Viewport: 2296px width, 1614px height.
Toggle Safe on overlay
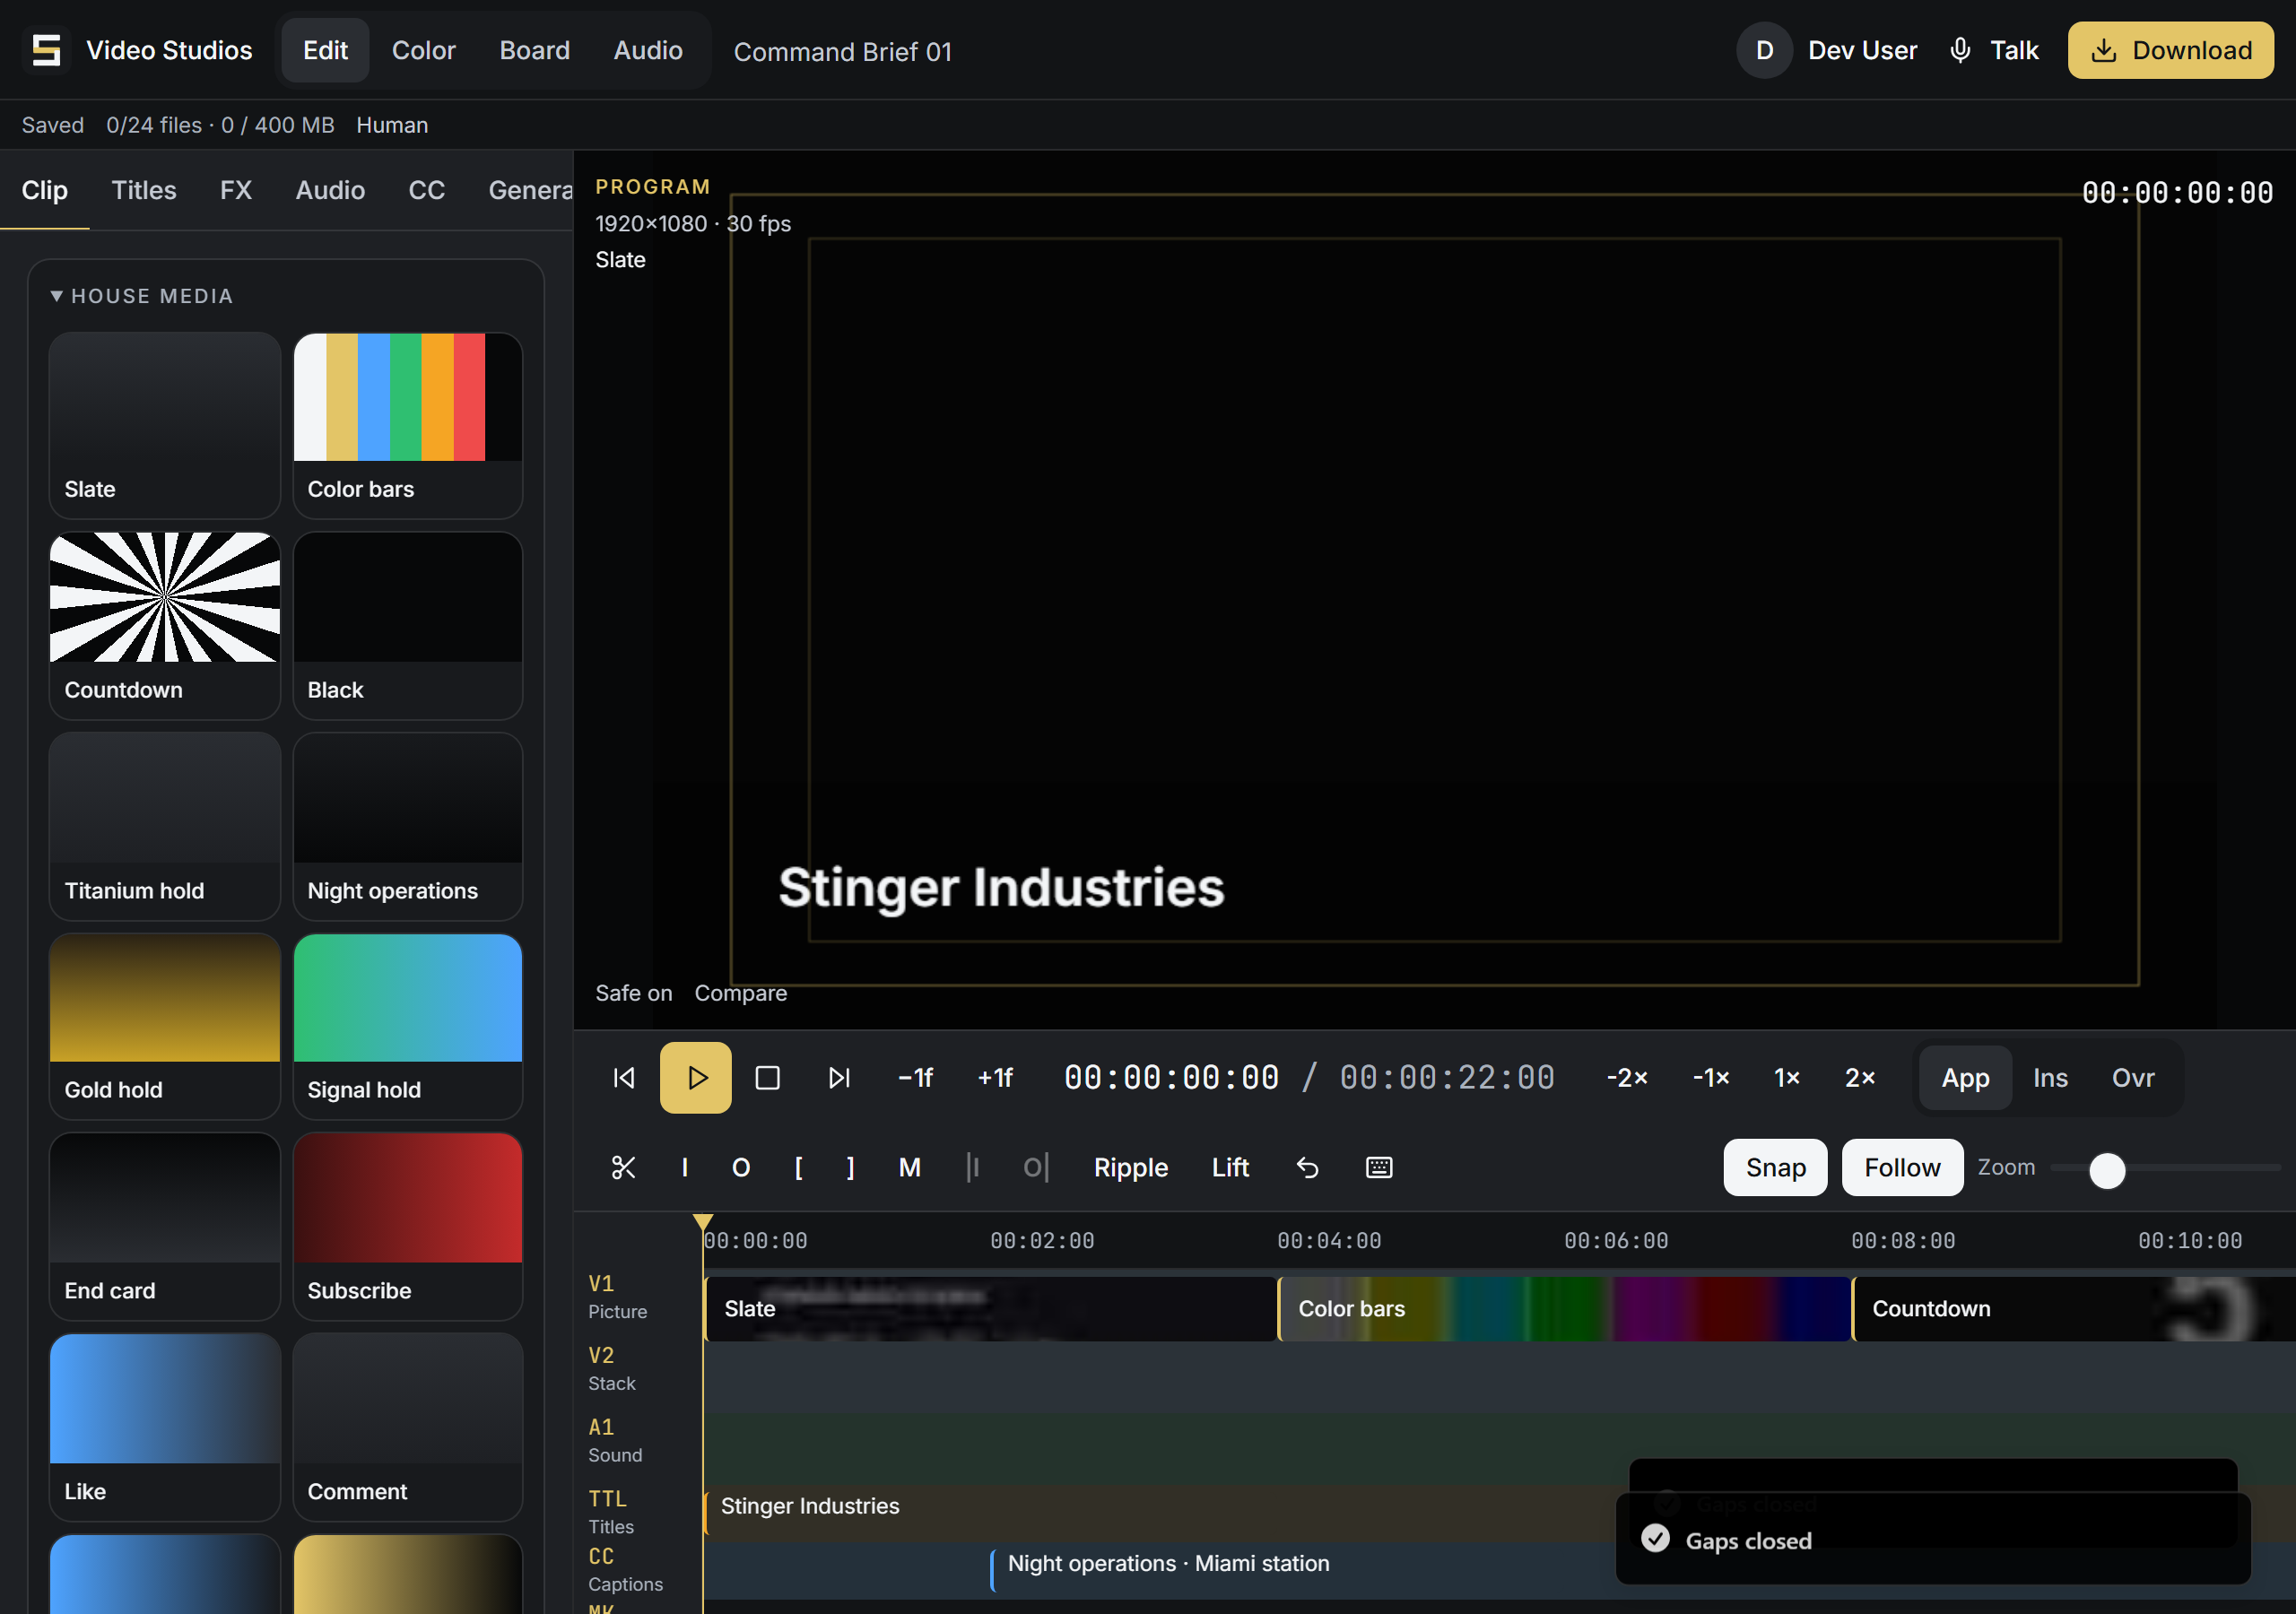(x=634, y=993)
